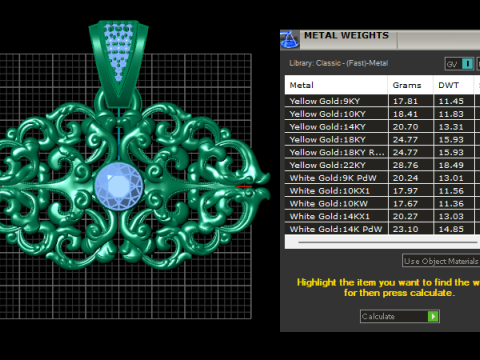Screen dimensions: 480x360
Task: Select the White Gold:10KX1 row
Action: coord(382,191)
